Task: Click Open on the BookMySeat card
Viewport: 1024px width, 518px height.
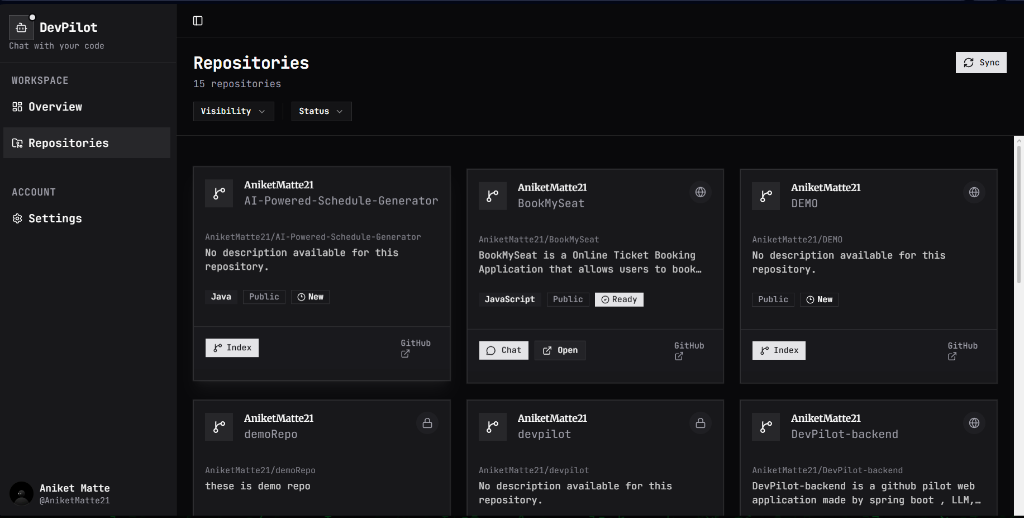Action: click(x=560, y=350)
